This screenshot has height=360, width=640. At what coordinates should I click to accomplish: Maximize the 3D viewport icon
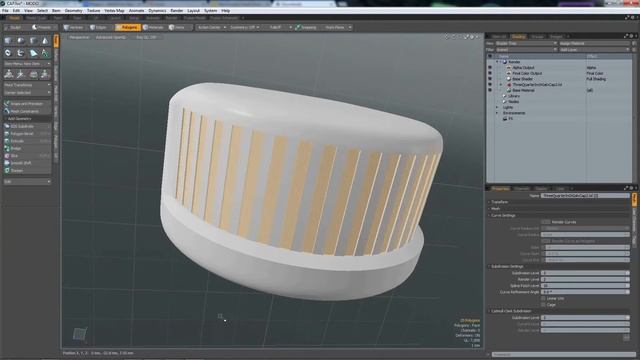pos(466,37)
